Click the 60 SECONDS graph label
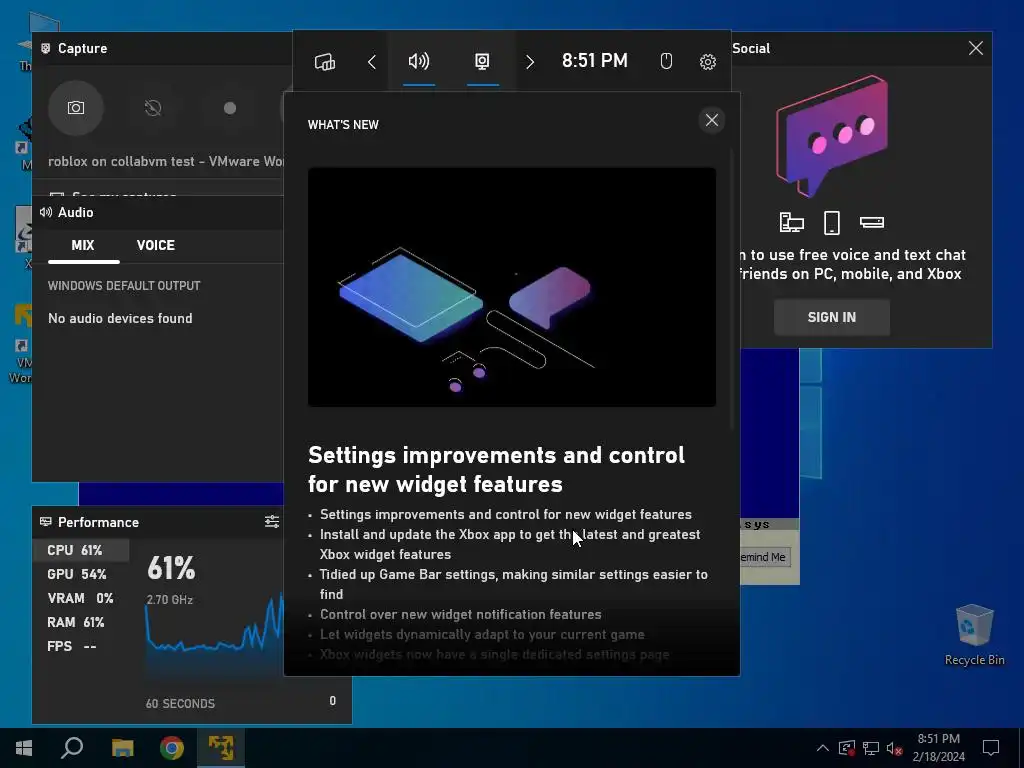1024x768 pixels. click(180, 704)
